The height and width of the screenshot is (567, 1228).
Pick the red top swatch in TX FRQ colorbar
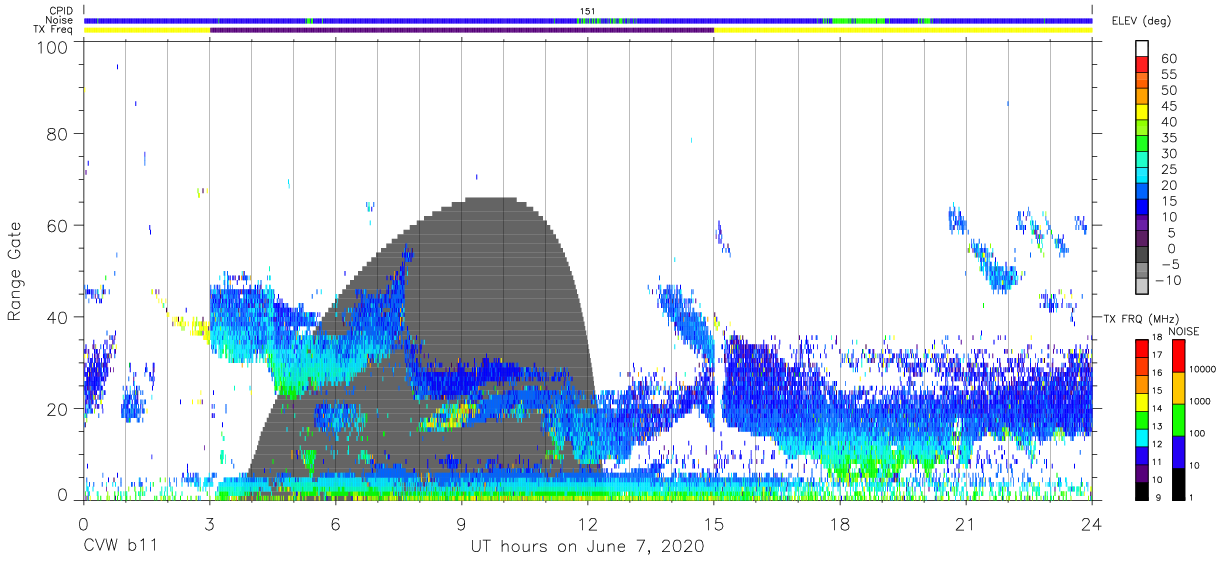(x=1143, y=349)
